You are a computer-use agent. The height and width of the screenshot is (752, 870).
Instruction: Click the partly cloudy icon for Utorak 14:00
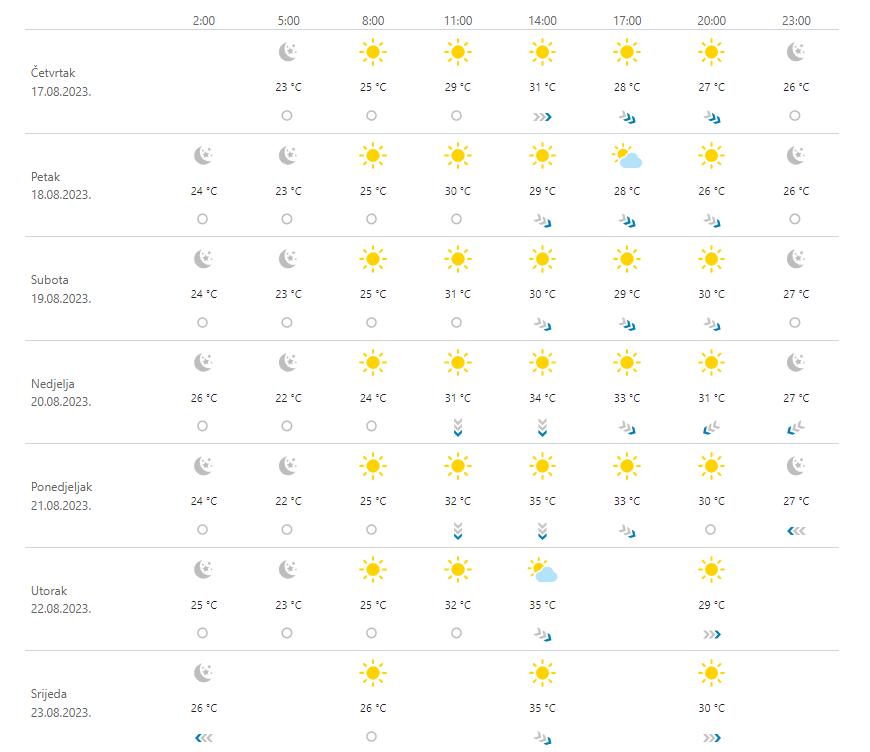[542, 570]
